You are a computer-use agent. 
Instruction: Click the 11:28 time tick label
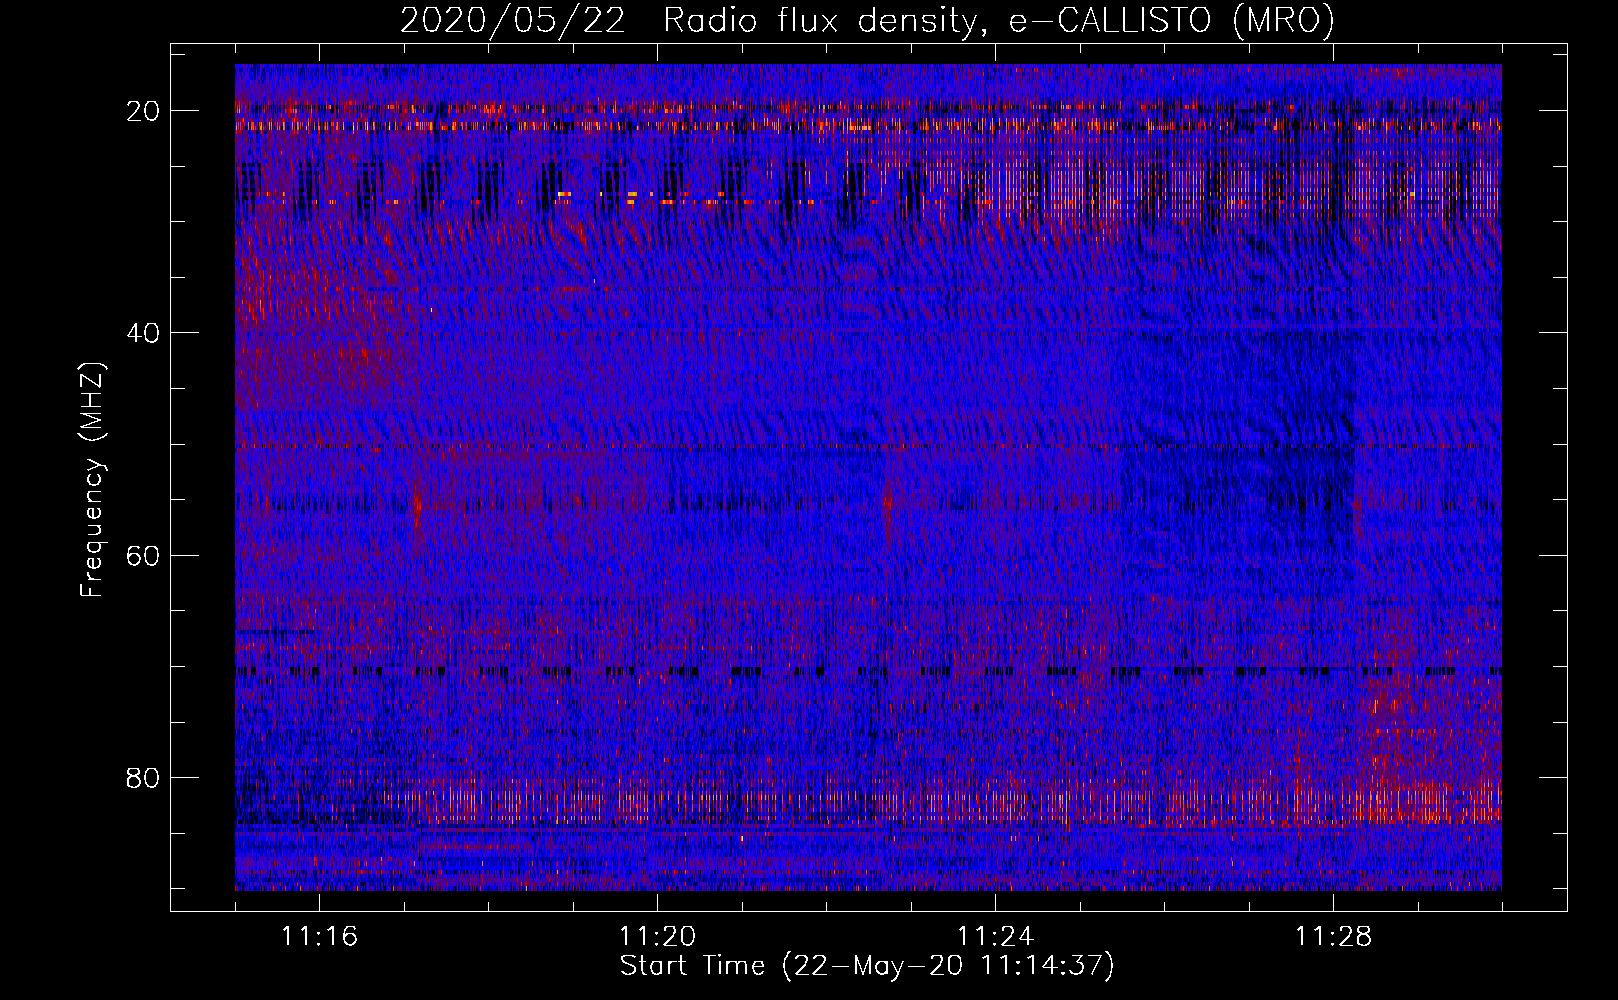1333,937
